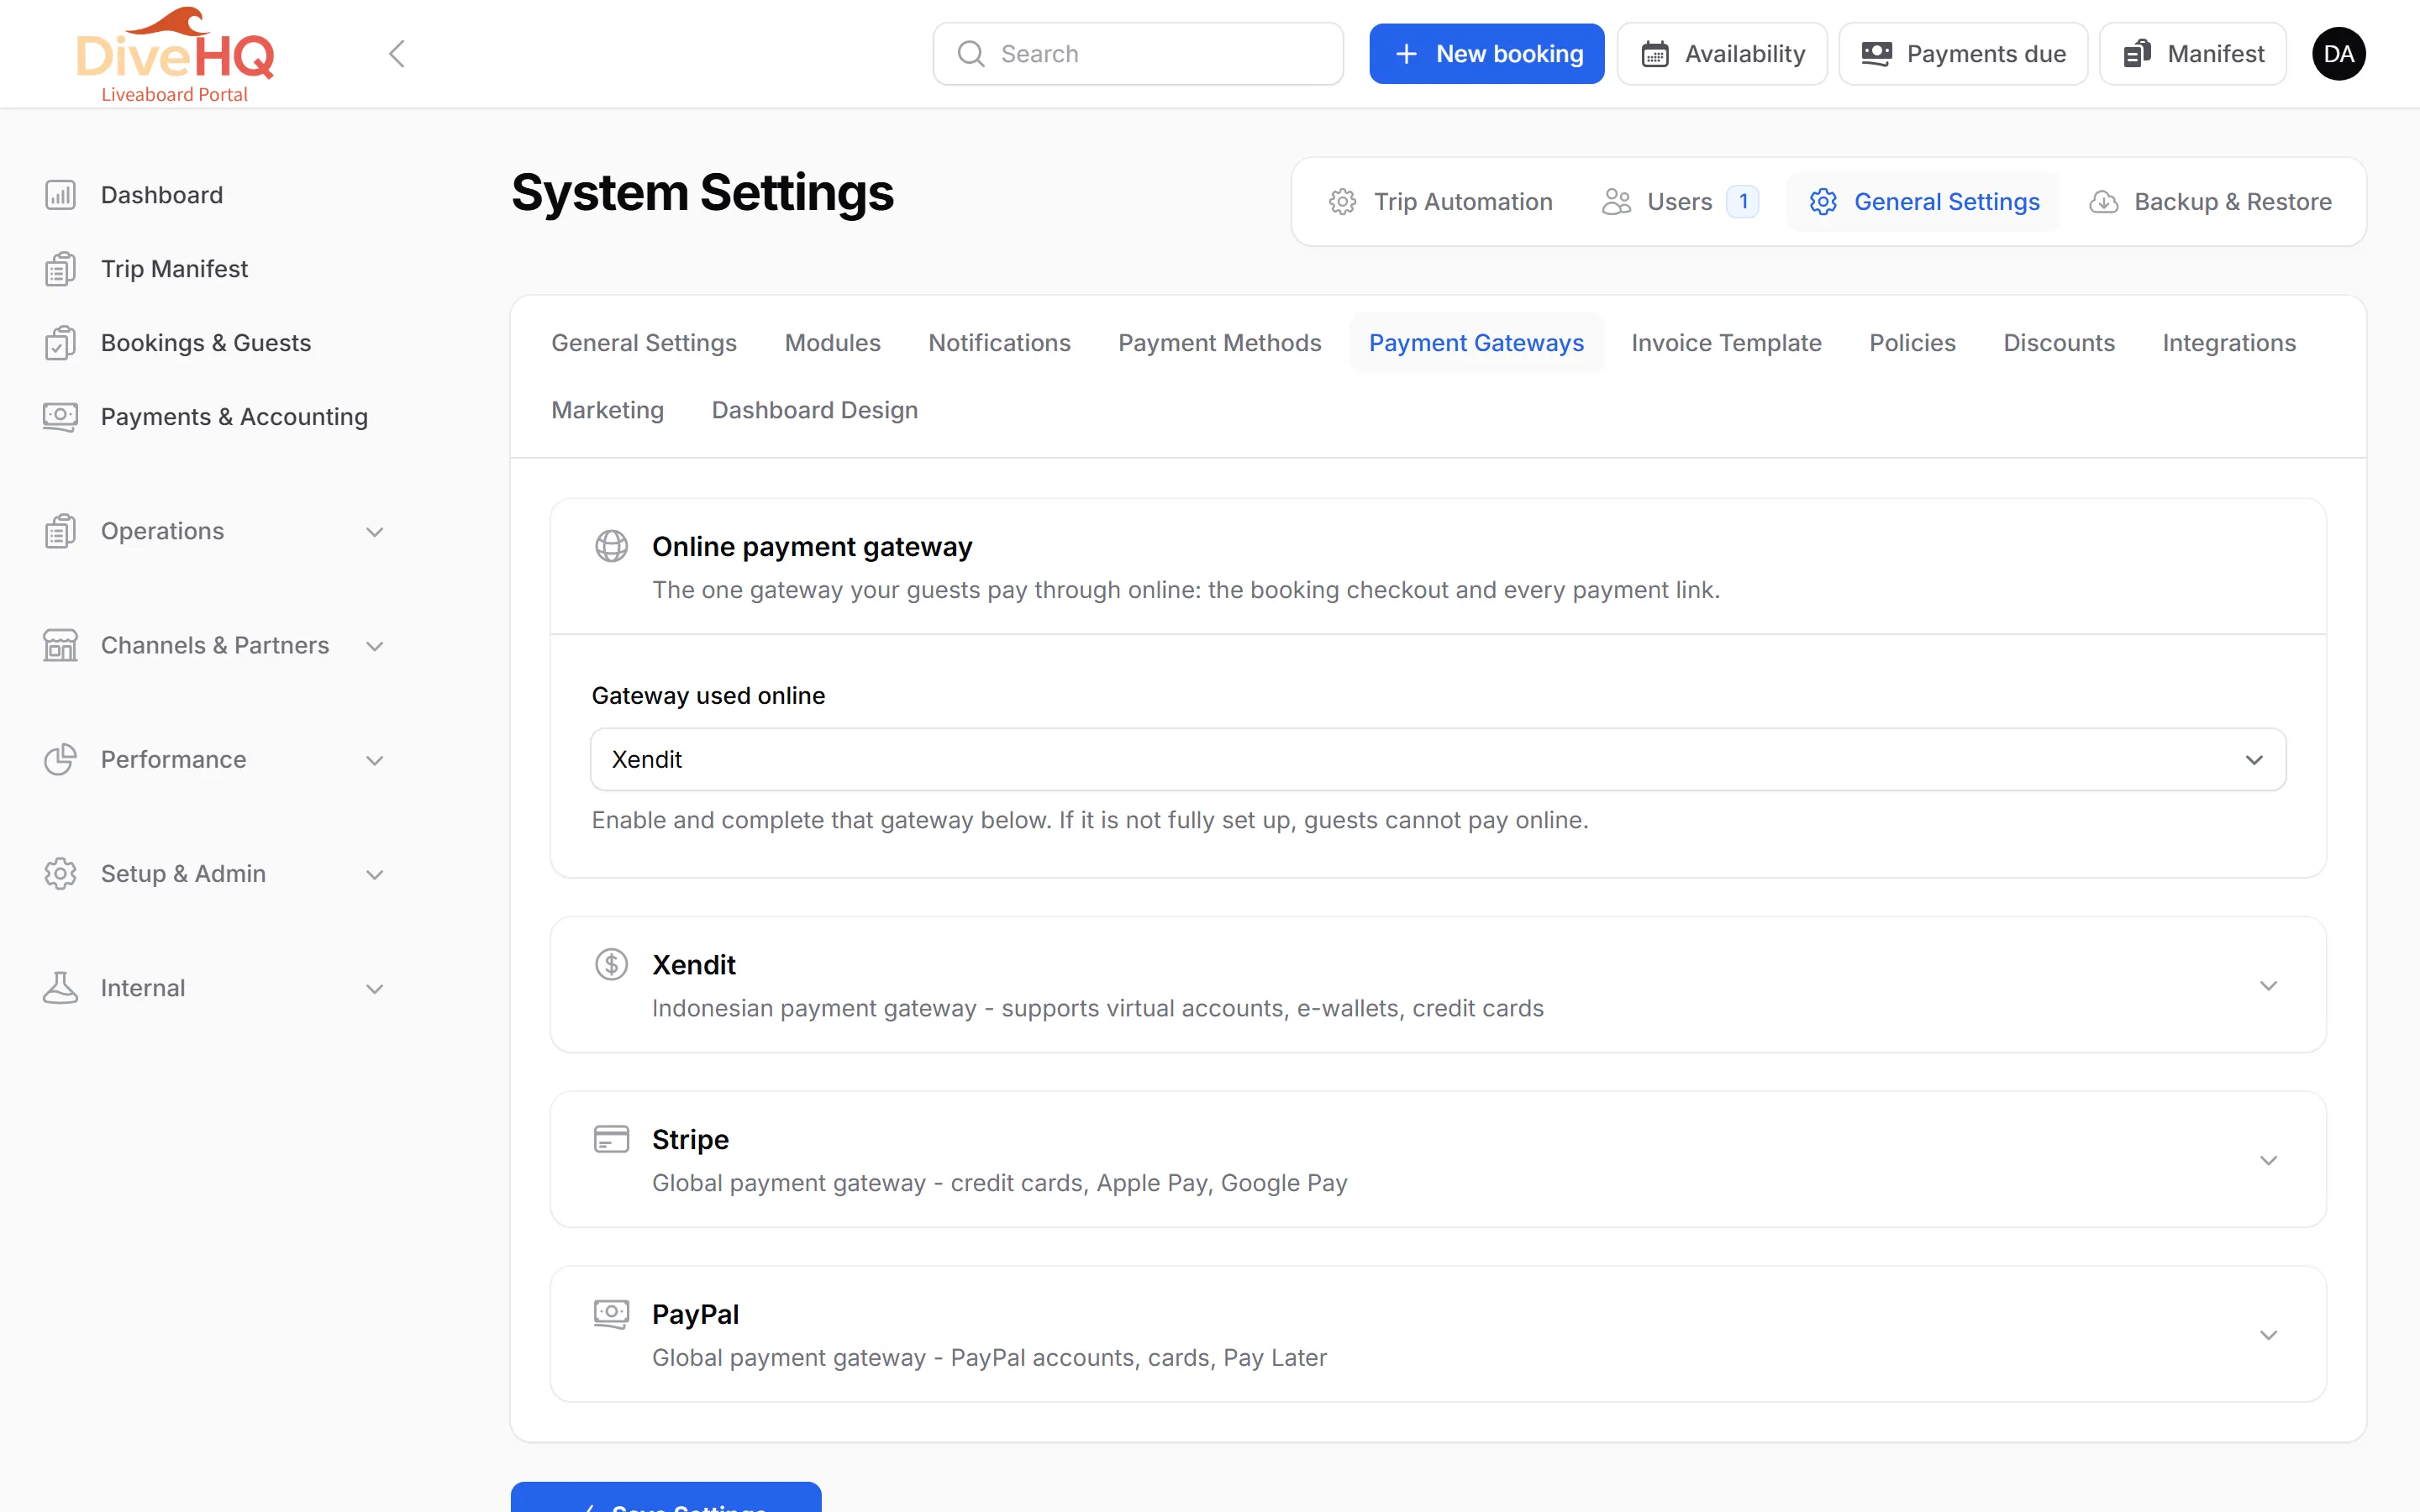
Task: Click the Operations clipboard icon
Action: tap(60, 531)
